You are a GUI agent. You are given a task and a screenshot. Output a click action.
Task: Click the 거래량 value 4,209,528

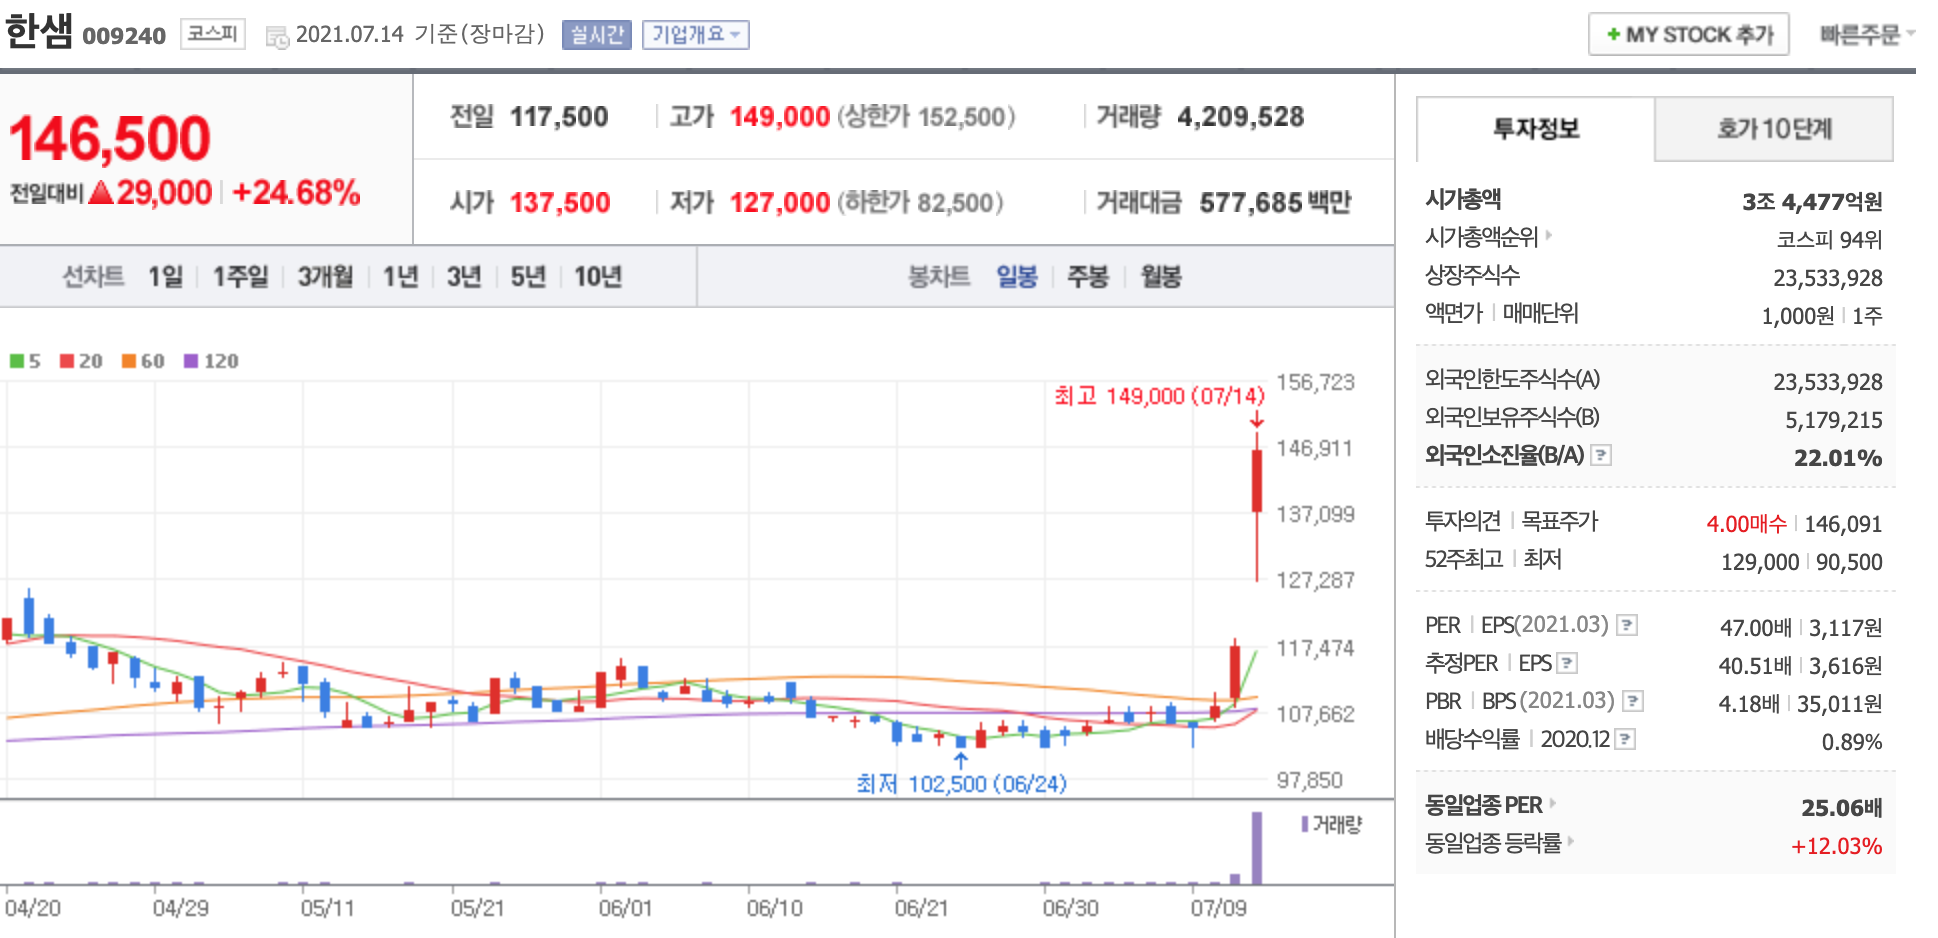pyautogui.click(x=1241, y=117)
